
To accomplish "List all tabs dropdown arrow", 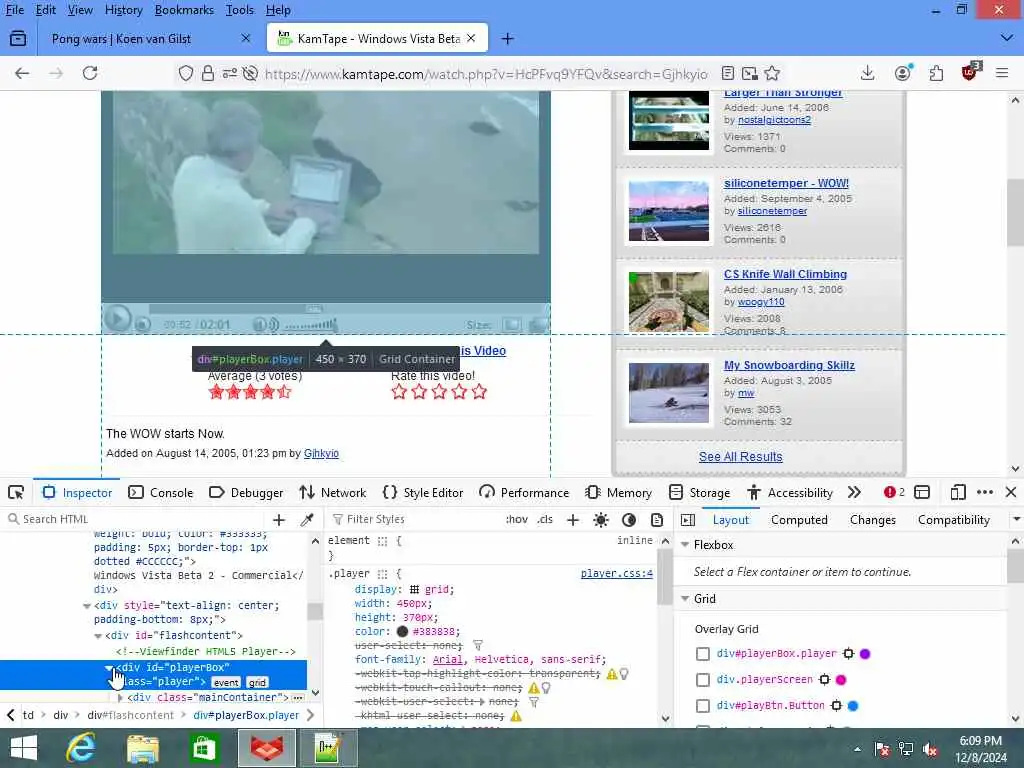I will tap(1006, 39).
